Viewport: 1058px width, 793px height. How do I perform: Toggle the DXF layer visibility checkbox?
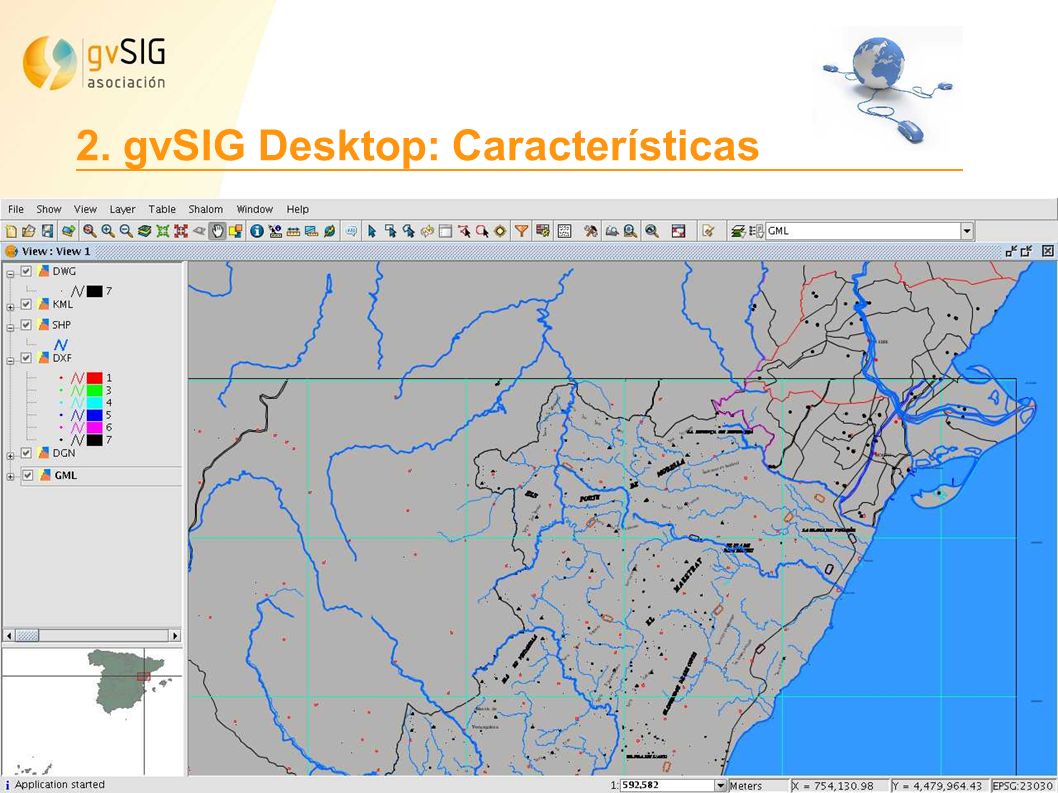(x=26, y=358)
